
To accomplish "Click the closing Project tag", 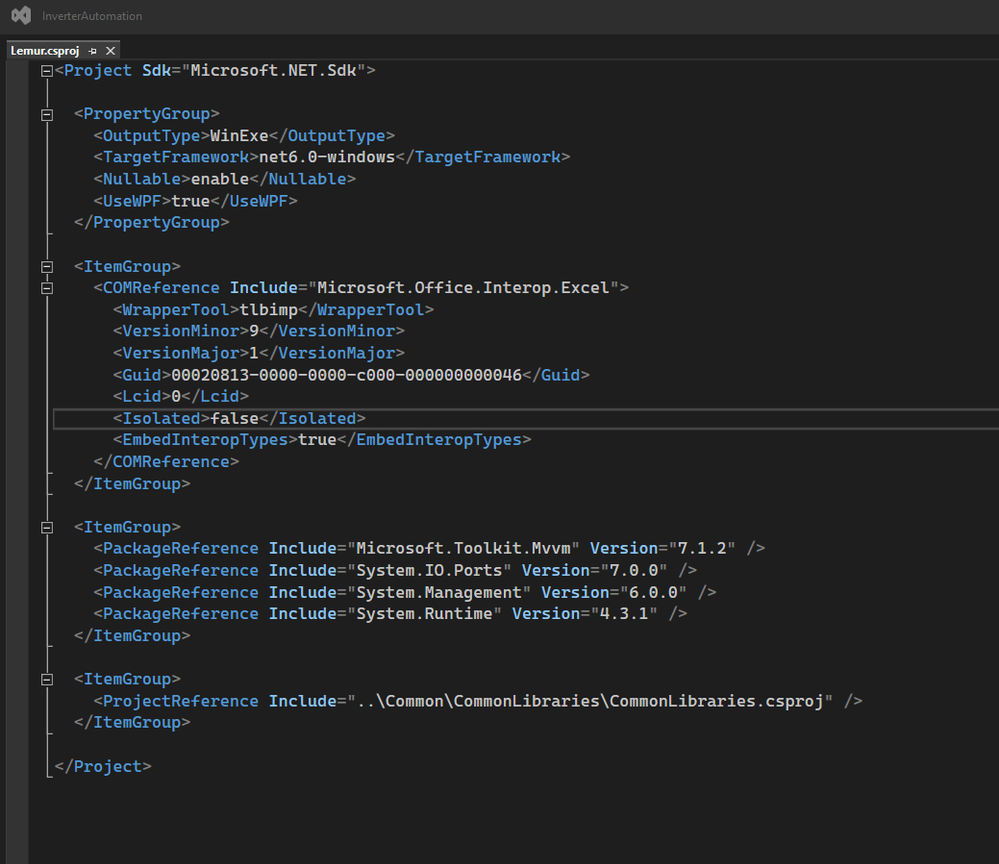I will 103,767.
